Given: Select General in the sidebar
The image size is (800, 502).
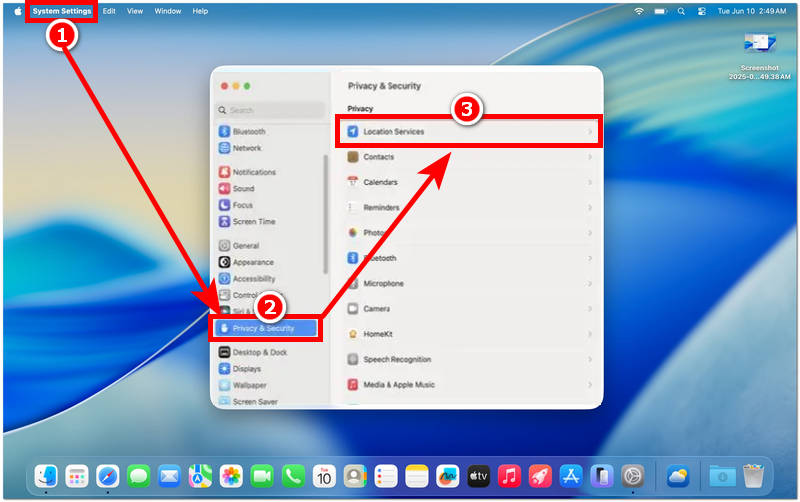Looking at the screenshot, I should [x=239, y=245].
